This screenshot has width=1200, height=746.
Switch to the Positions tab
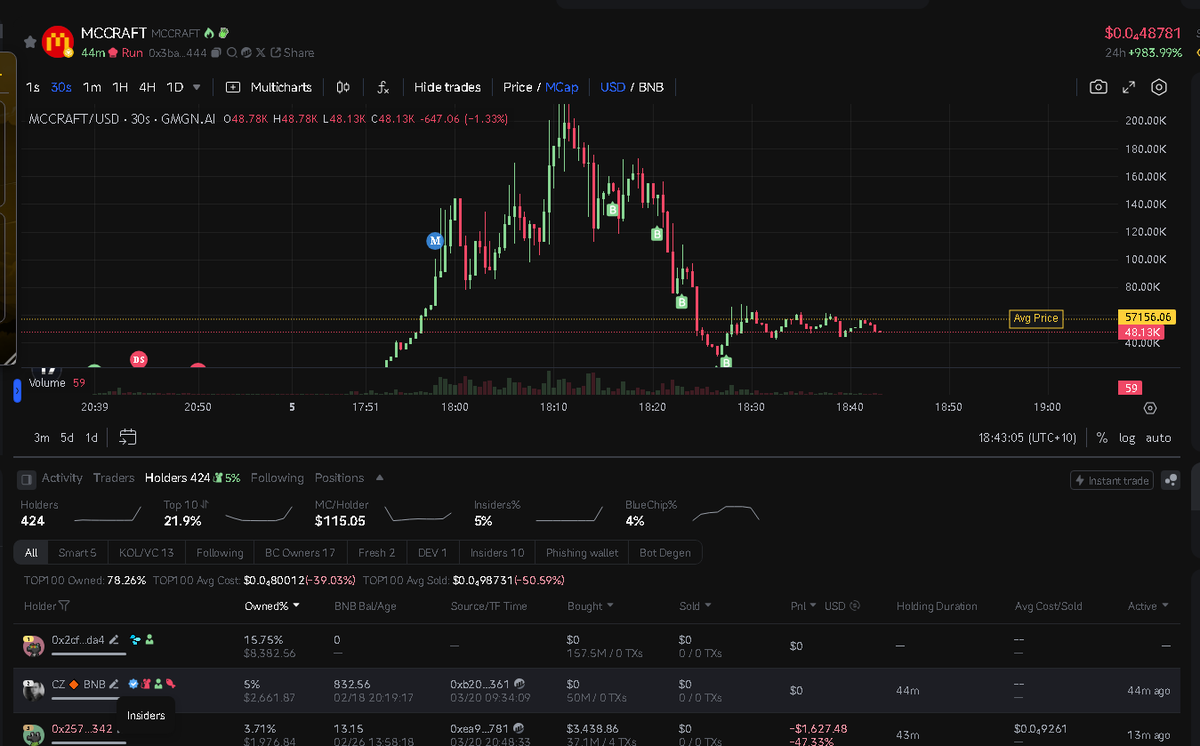[339, 478]
